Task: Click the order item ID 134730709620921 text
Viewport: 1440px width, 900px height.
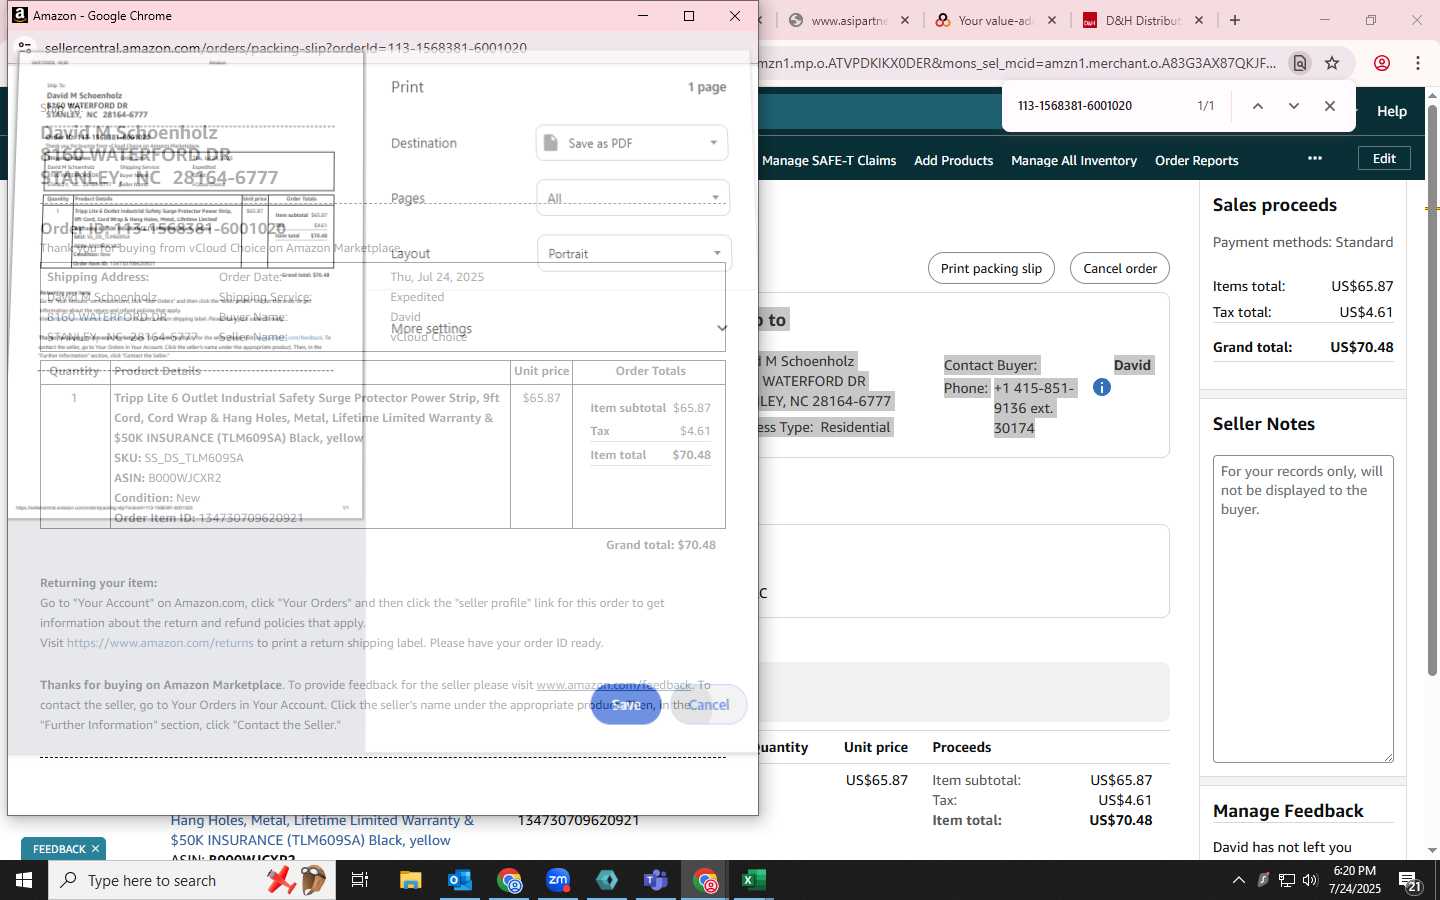Action: coord(578,820)
